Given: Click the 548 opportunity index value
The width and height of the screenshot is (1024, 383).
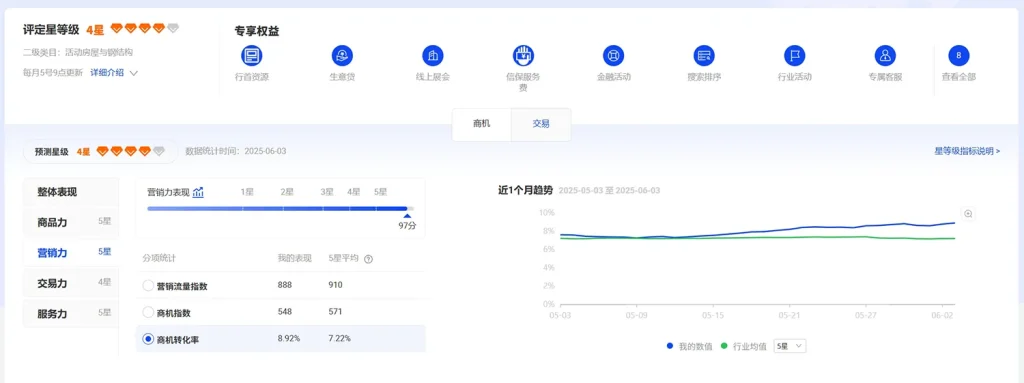Looking at the screenshot, I should coord(285,312).
